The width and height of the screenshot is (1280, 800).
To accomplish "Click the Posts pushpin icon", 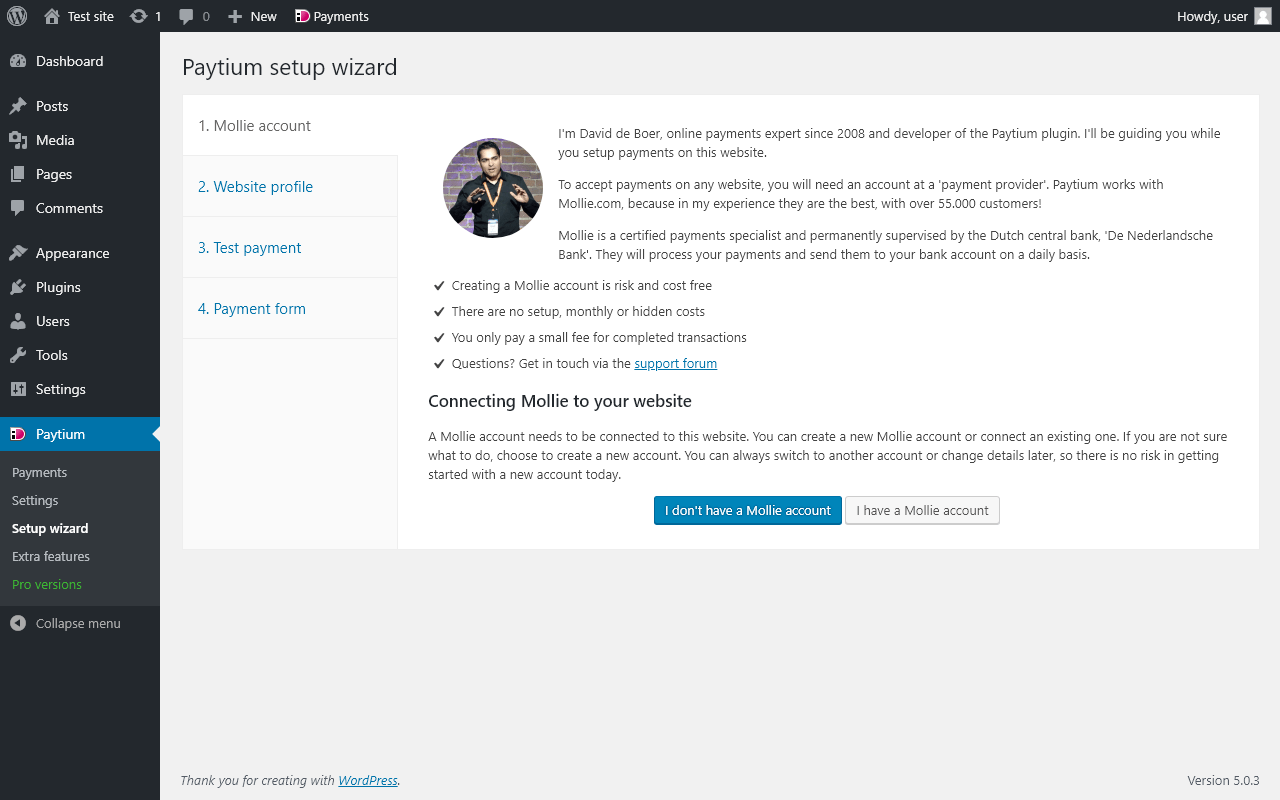I will (x=18, y=106).
